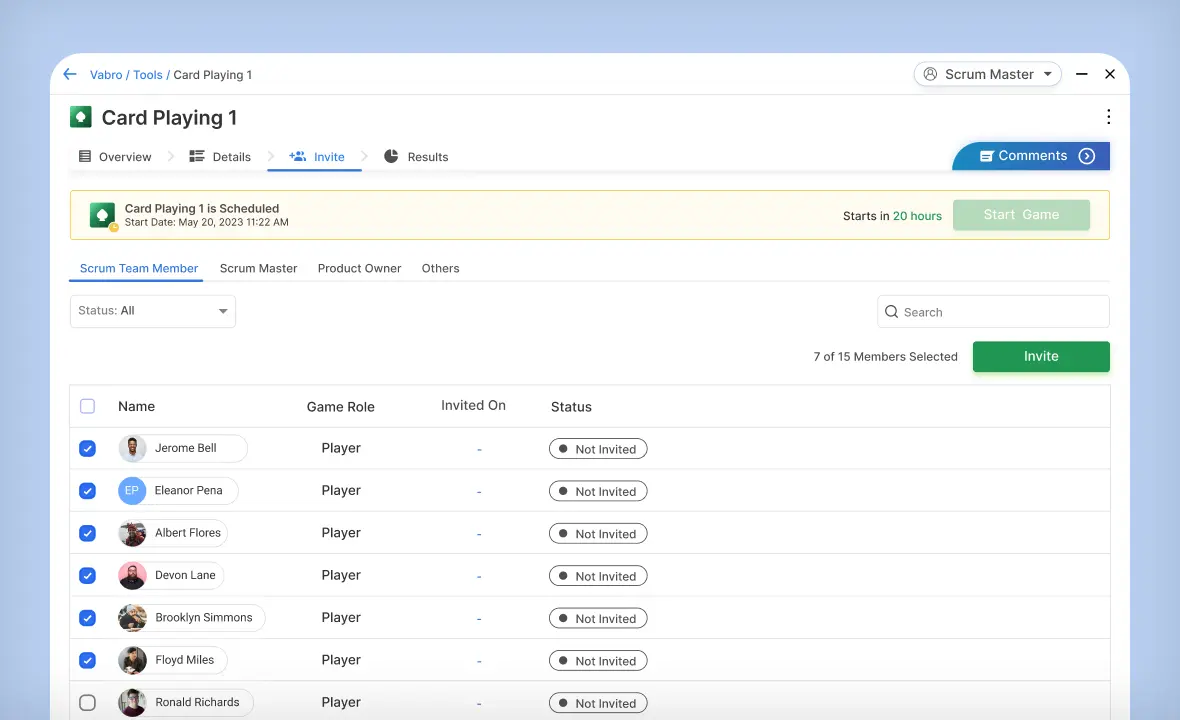This screenshot has height=720, width=1180.
Task: Click the back arrow icon
Action: click(x=70, y=75)
